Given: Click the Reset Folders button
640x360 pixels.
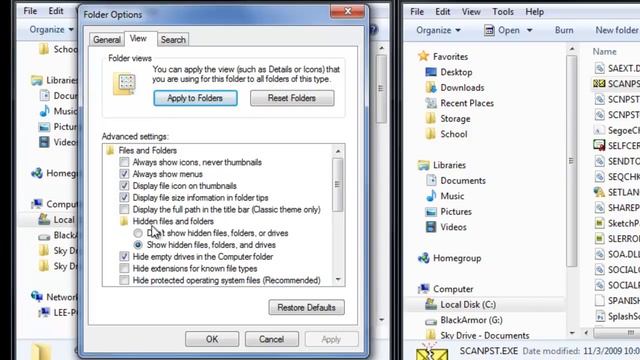Looking at the screenshot, I should [x=292, y=98].
